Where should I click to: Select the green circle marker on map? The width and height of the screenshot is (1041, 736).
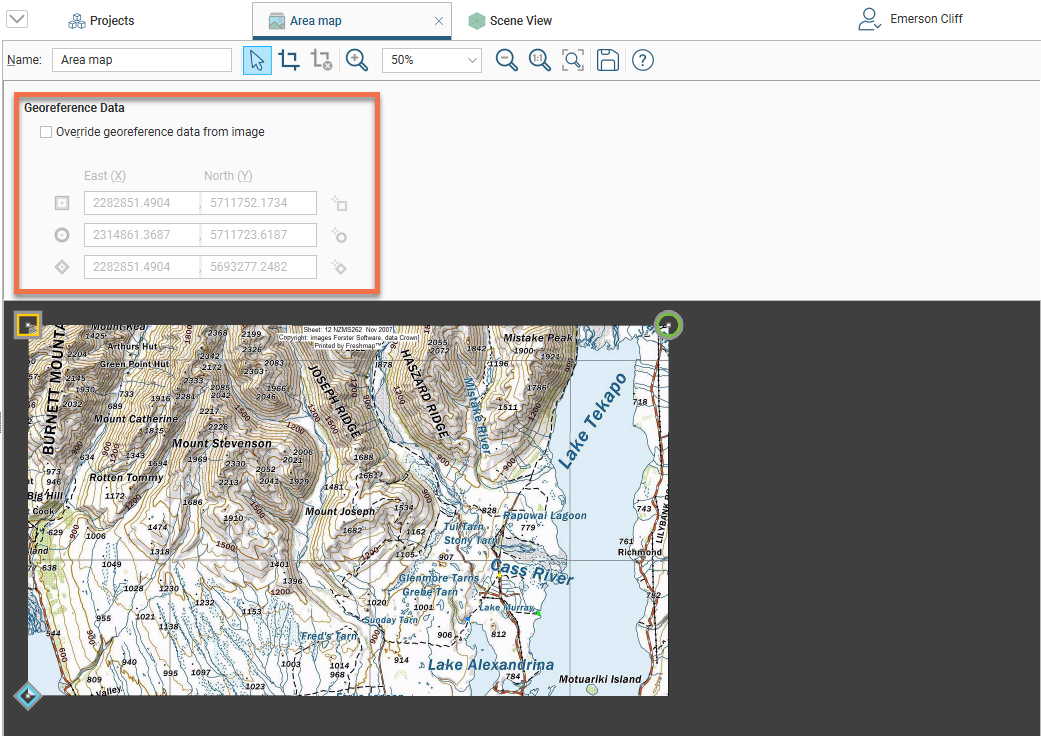tap(668, 325)
